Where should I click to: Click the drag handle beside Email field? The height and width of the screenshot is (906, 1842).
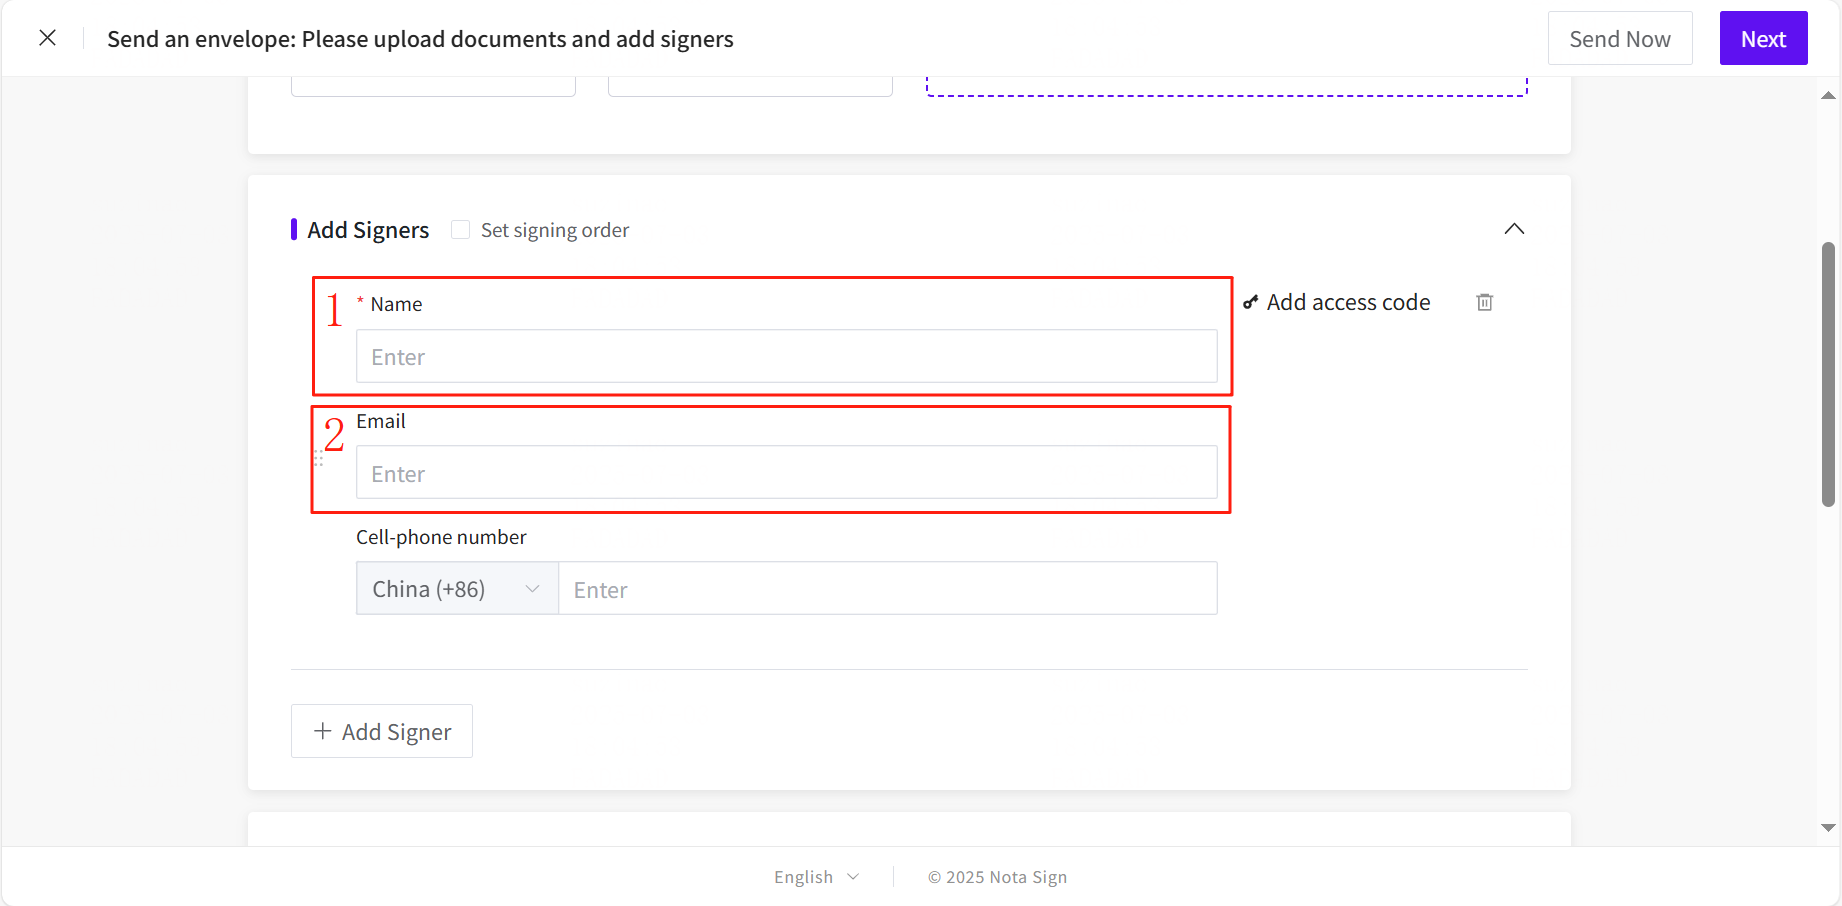point(318,459)
